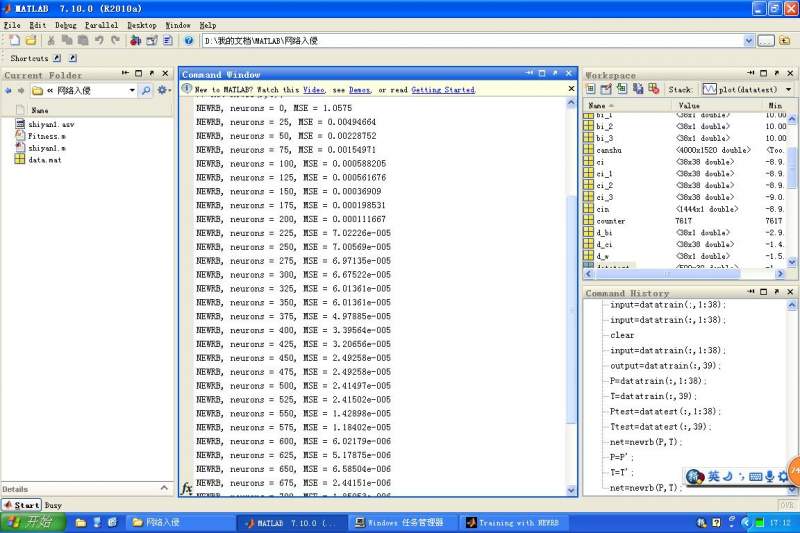Click the current directory path field
This screenshot has width=800, height=533.
coord(472,41)
